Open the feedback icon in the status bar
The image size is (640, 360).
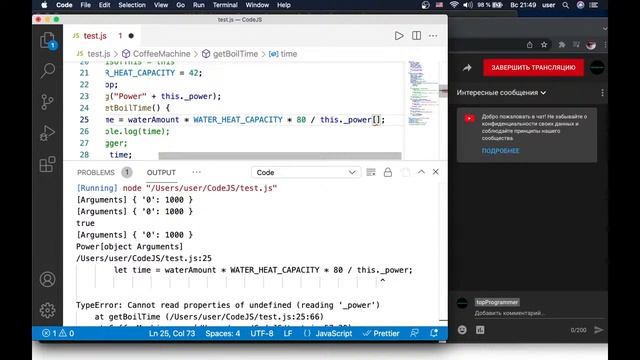pyautogui.click(x=414, y=333)
